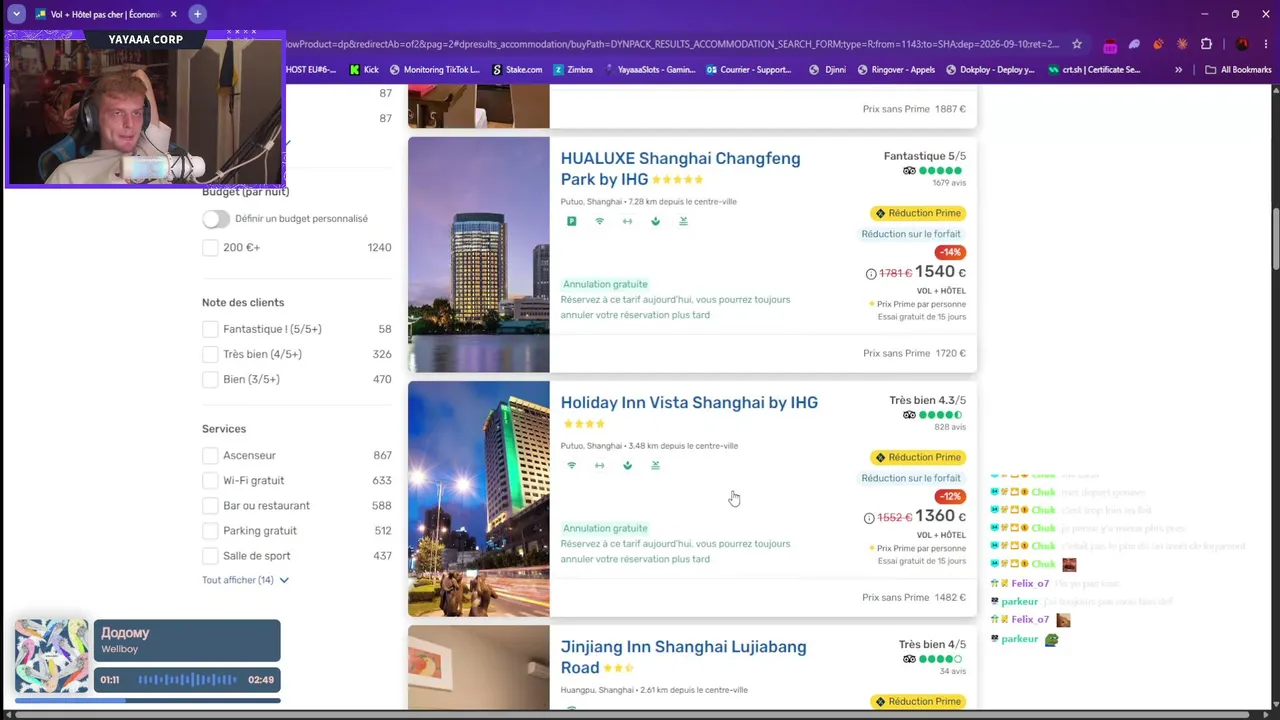Open the browser Extensions puzzle icon

tap(1206, 44)
